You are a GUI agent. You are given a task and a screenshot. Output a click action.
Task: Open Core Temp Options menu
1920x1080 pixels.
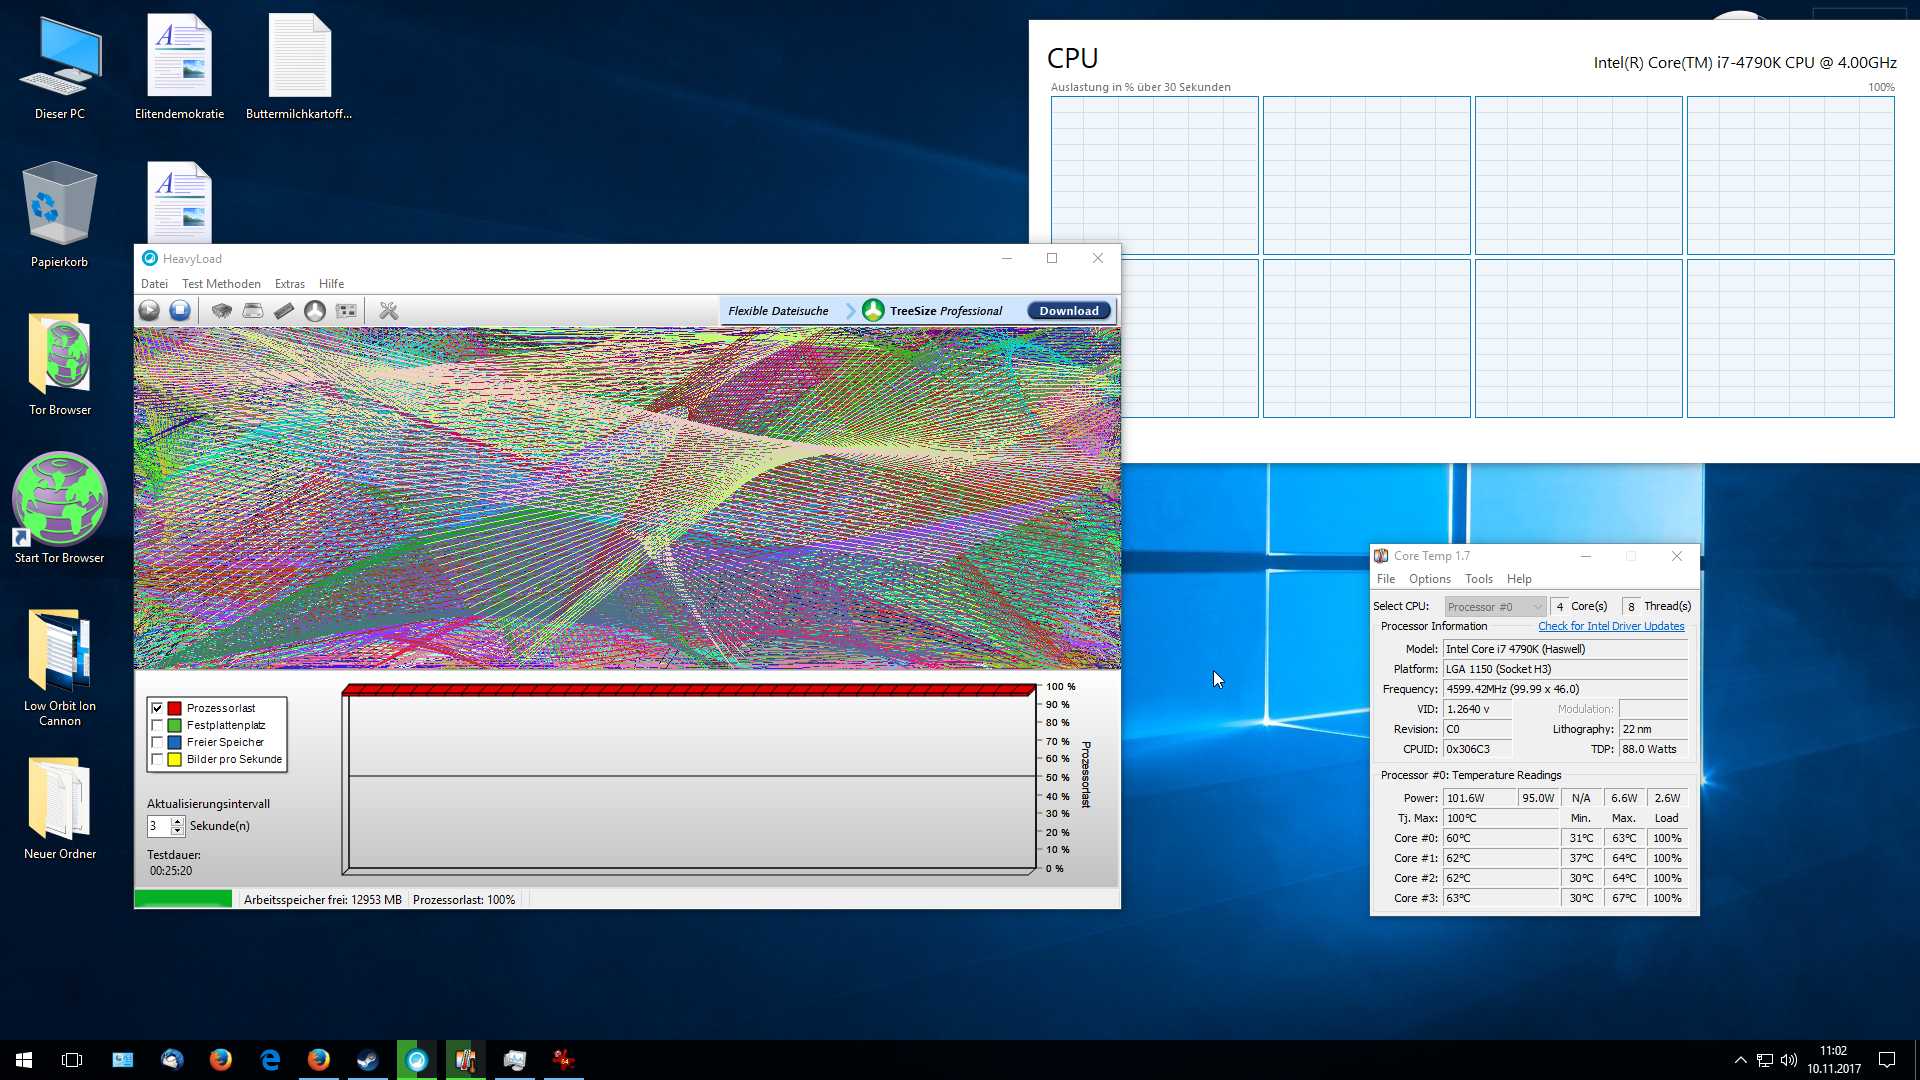[1429, 579]
